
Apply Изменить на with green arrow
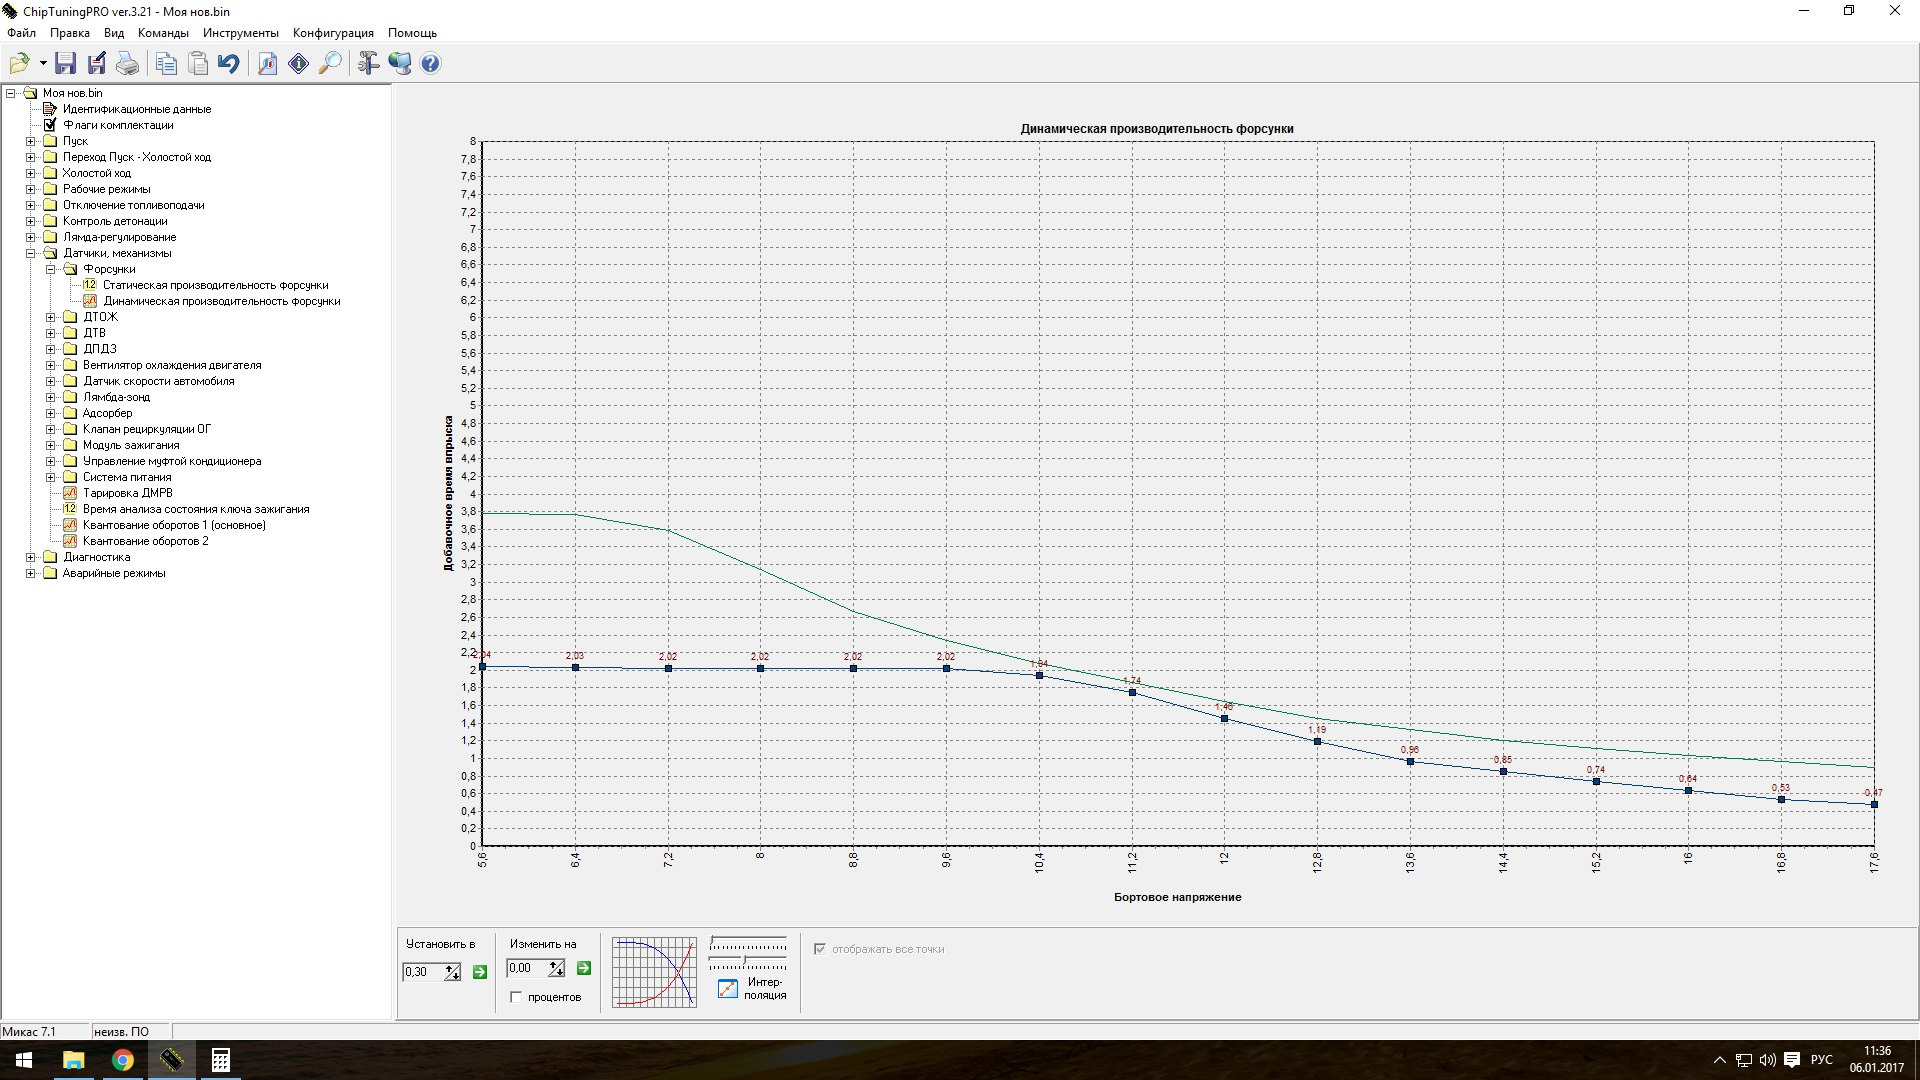(x=584, y=968)
